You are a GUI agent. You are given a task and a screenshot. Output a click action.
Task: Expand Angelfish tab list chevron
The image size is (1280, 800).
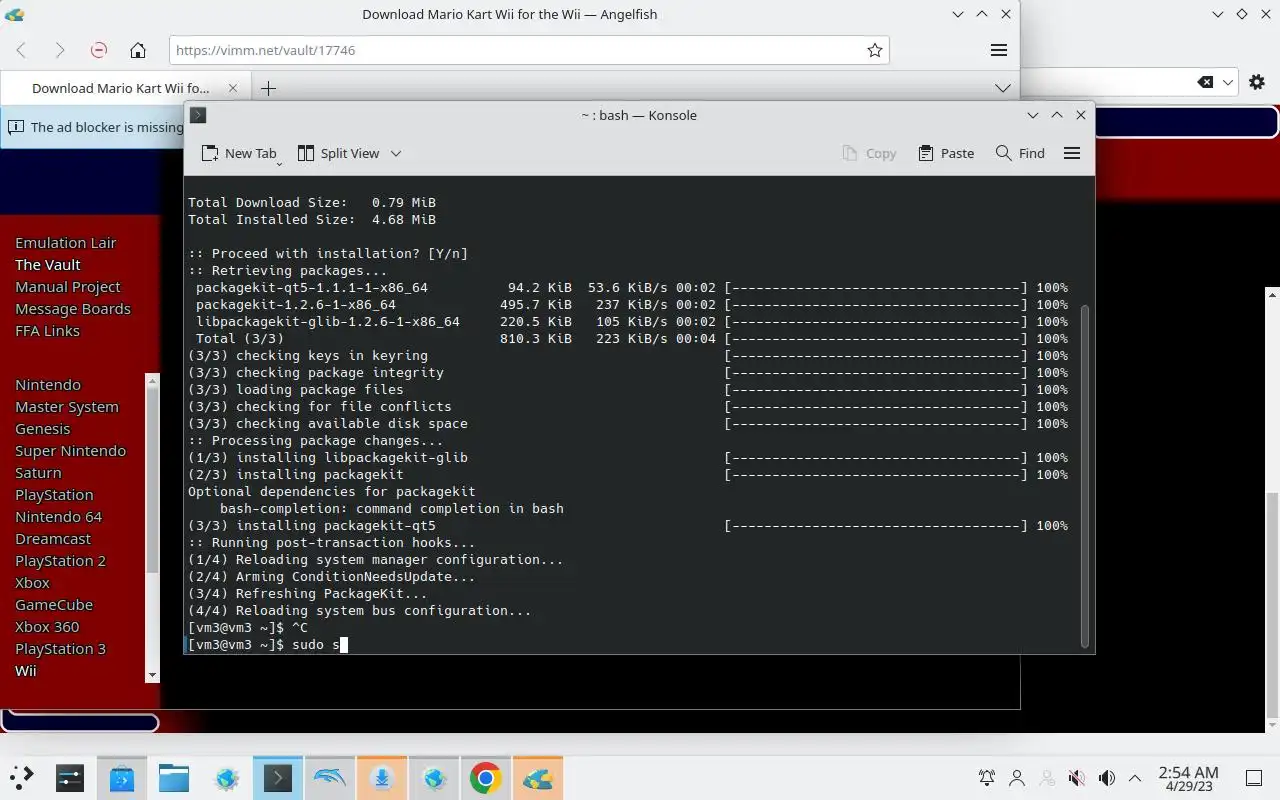point(1003,88)
